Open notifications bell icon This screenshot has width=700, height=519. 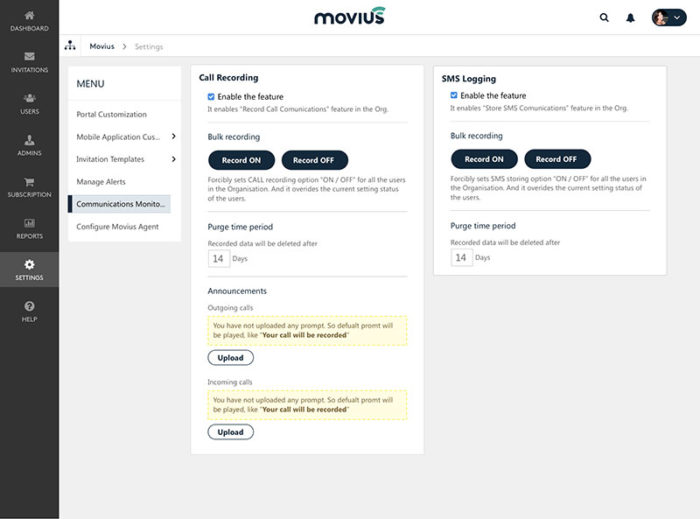click(631, 17)
